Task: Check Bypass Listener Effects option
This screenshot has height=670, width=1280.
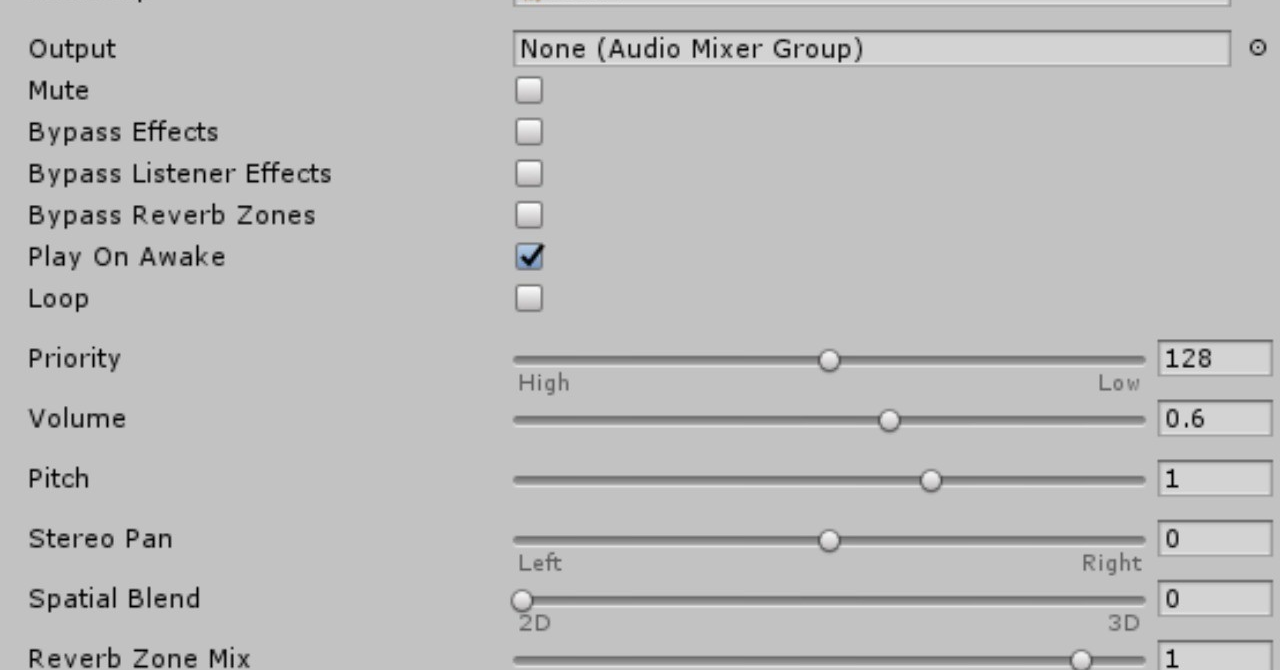Action: pos(529,174)
